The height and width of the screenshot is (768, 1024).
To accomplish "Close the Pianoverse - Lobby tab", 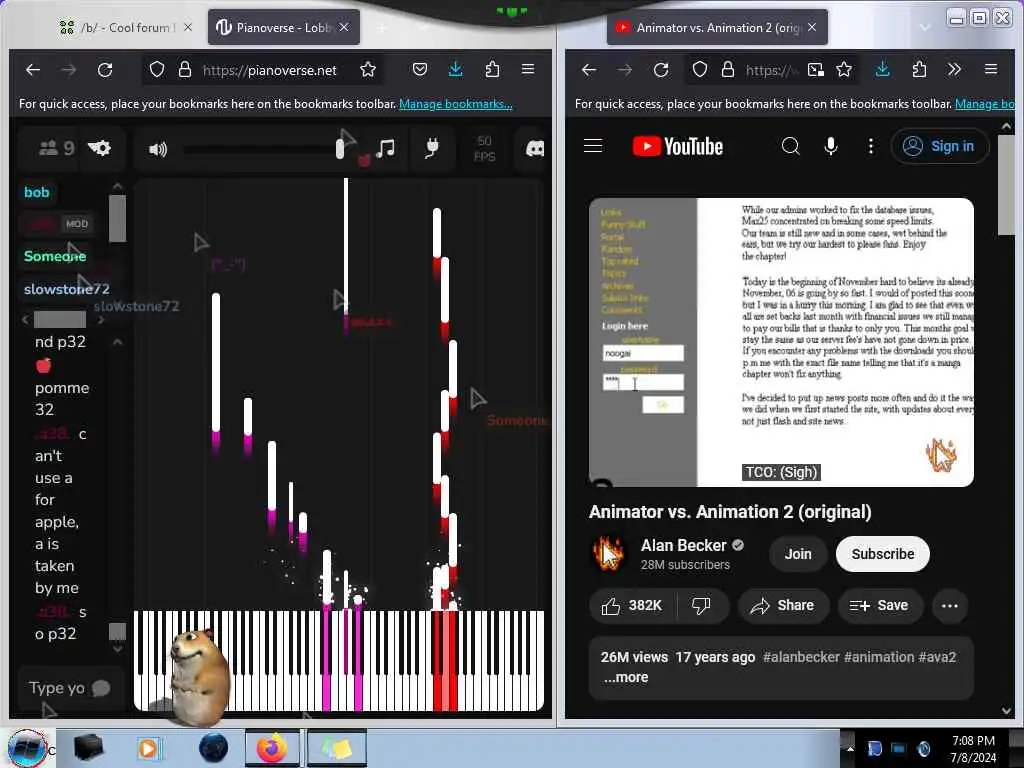I will (x=344, y=27).
